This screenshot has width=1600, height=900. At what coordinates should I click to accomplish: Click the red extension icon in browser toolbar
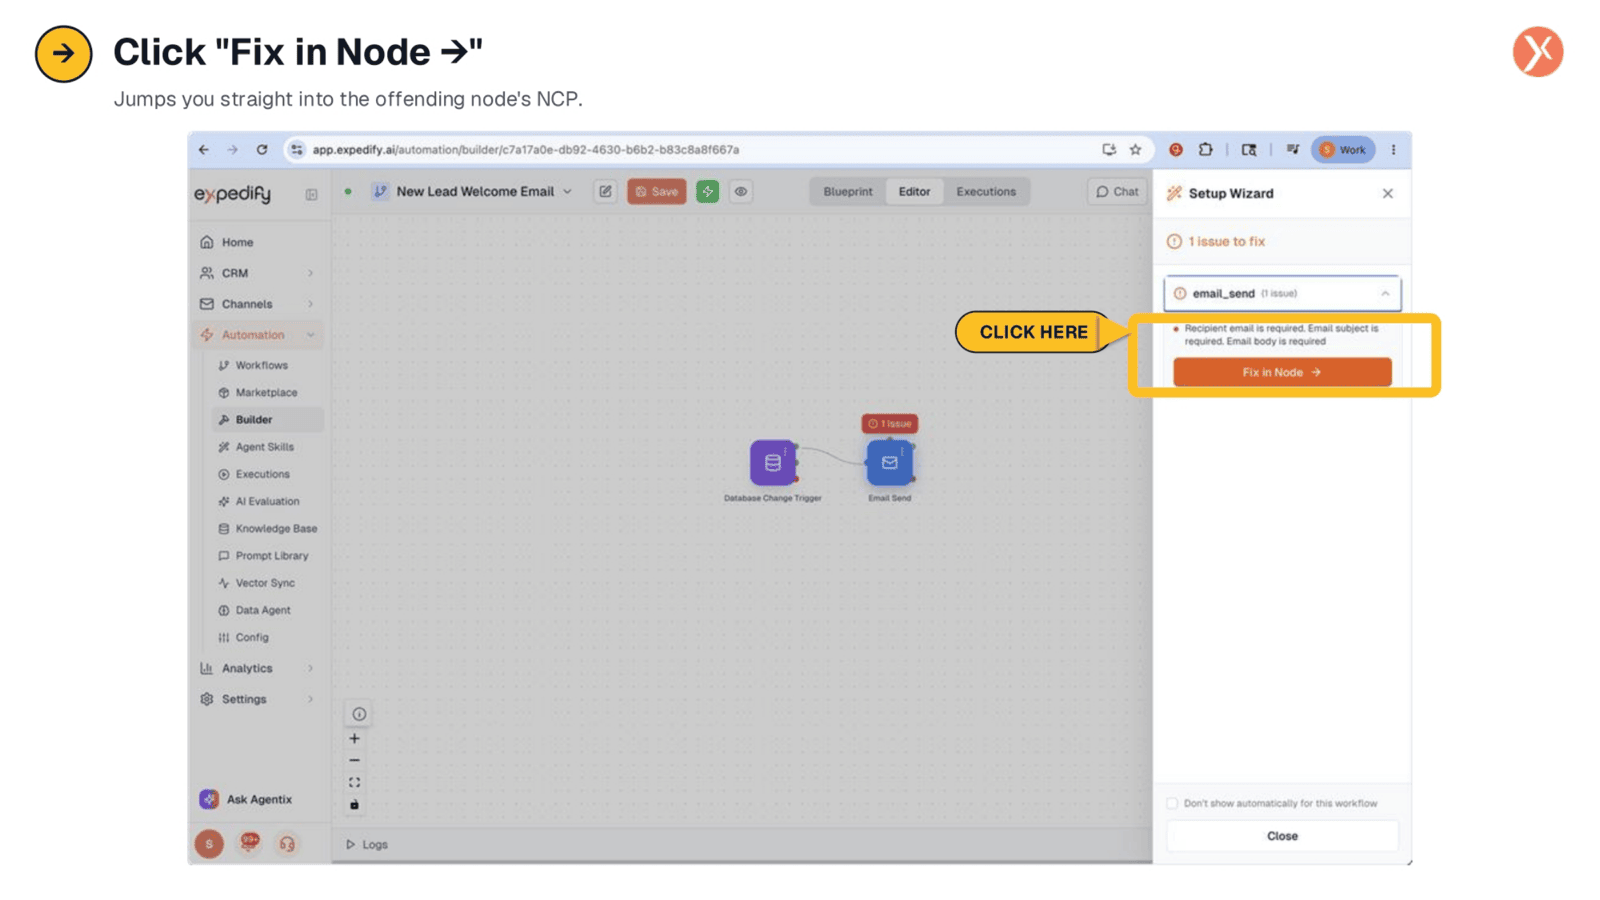(x=1176, y=149)
